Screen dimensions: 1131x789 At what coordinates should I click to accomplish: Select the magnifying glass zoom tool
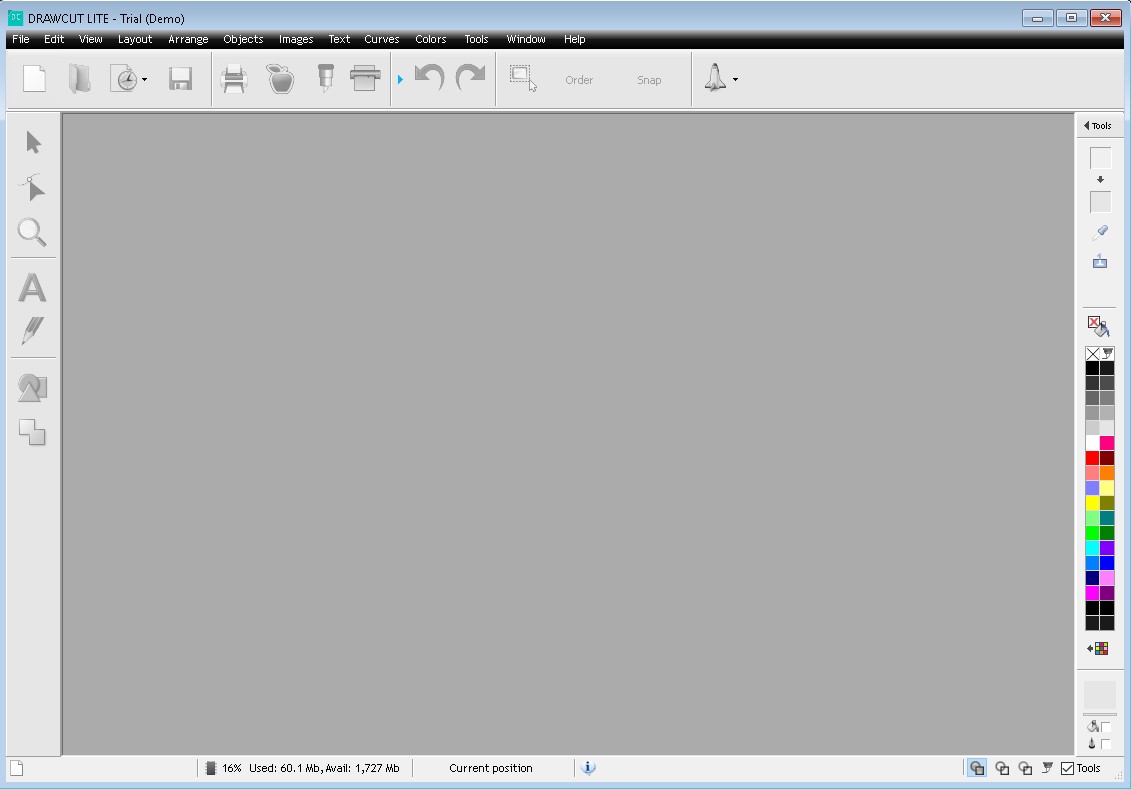(32, 232)
